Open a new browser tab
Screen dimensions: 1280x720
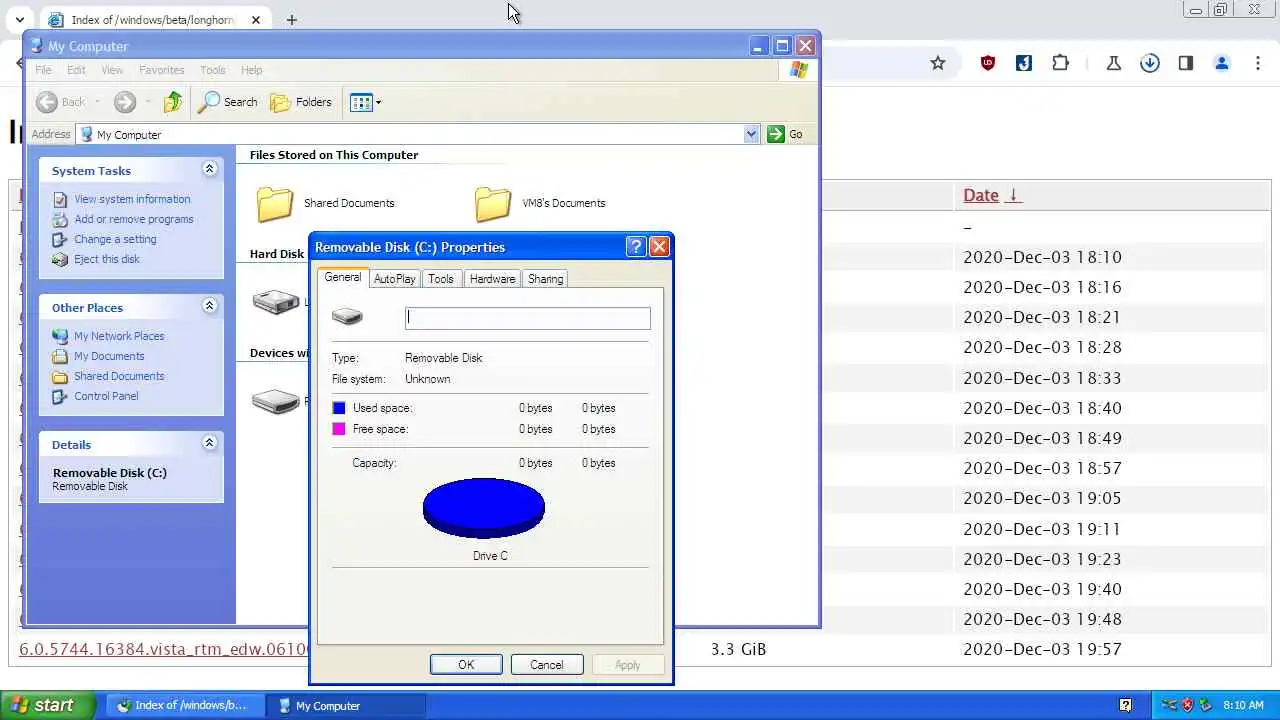click(291, 20)
